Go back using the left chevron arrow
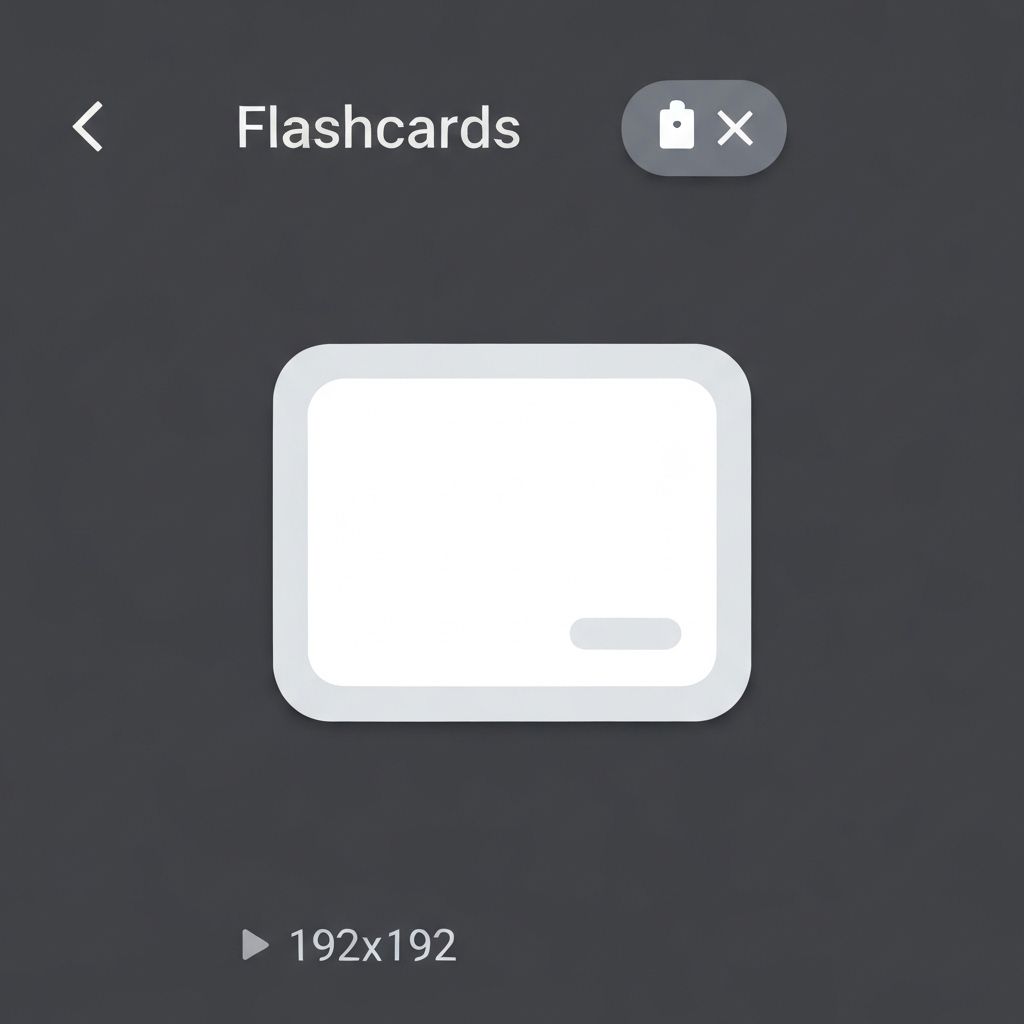 tap(88, 126)
